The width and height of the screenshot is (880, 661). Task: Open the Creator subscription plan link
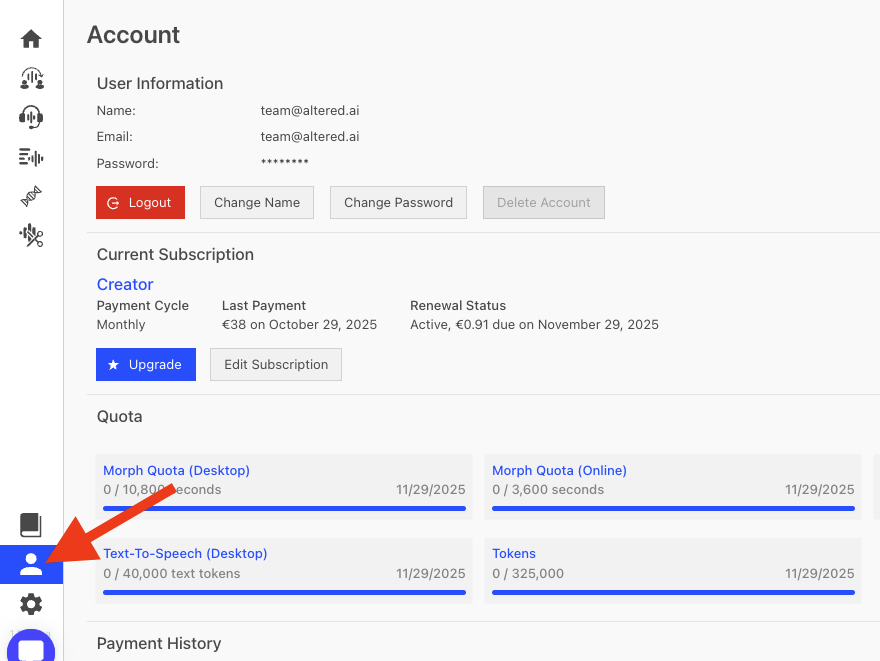(x=125, y=284)
